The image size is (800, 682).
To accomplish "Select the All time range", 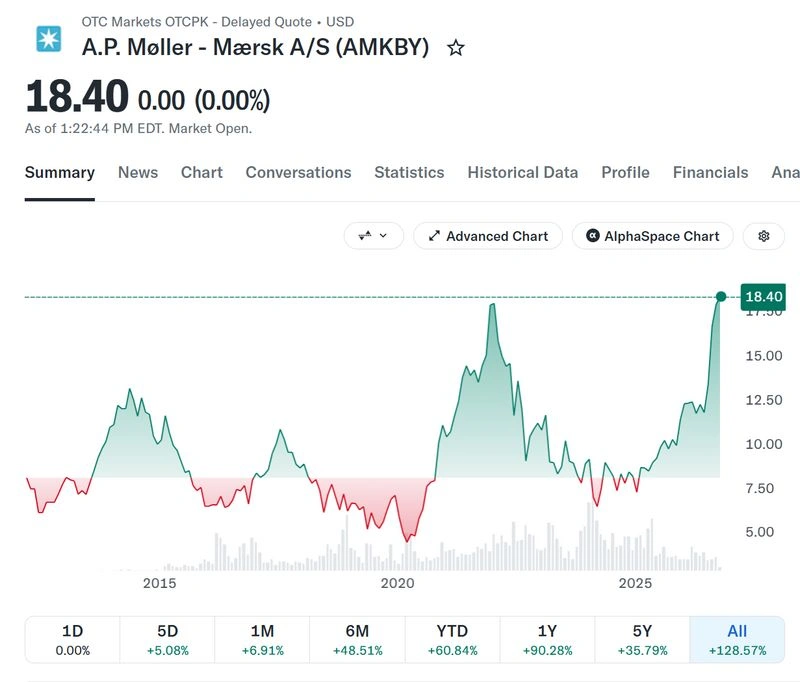I will 737,640.
